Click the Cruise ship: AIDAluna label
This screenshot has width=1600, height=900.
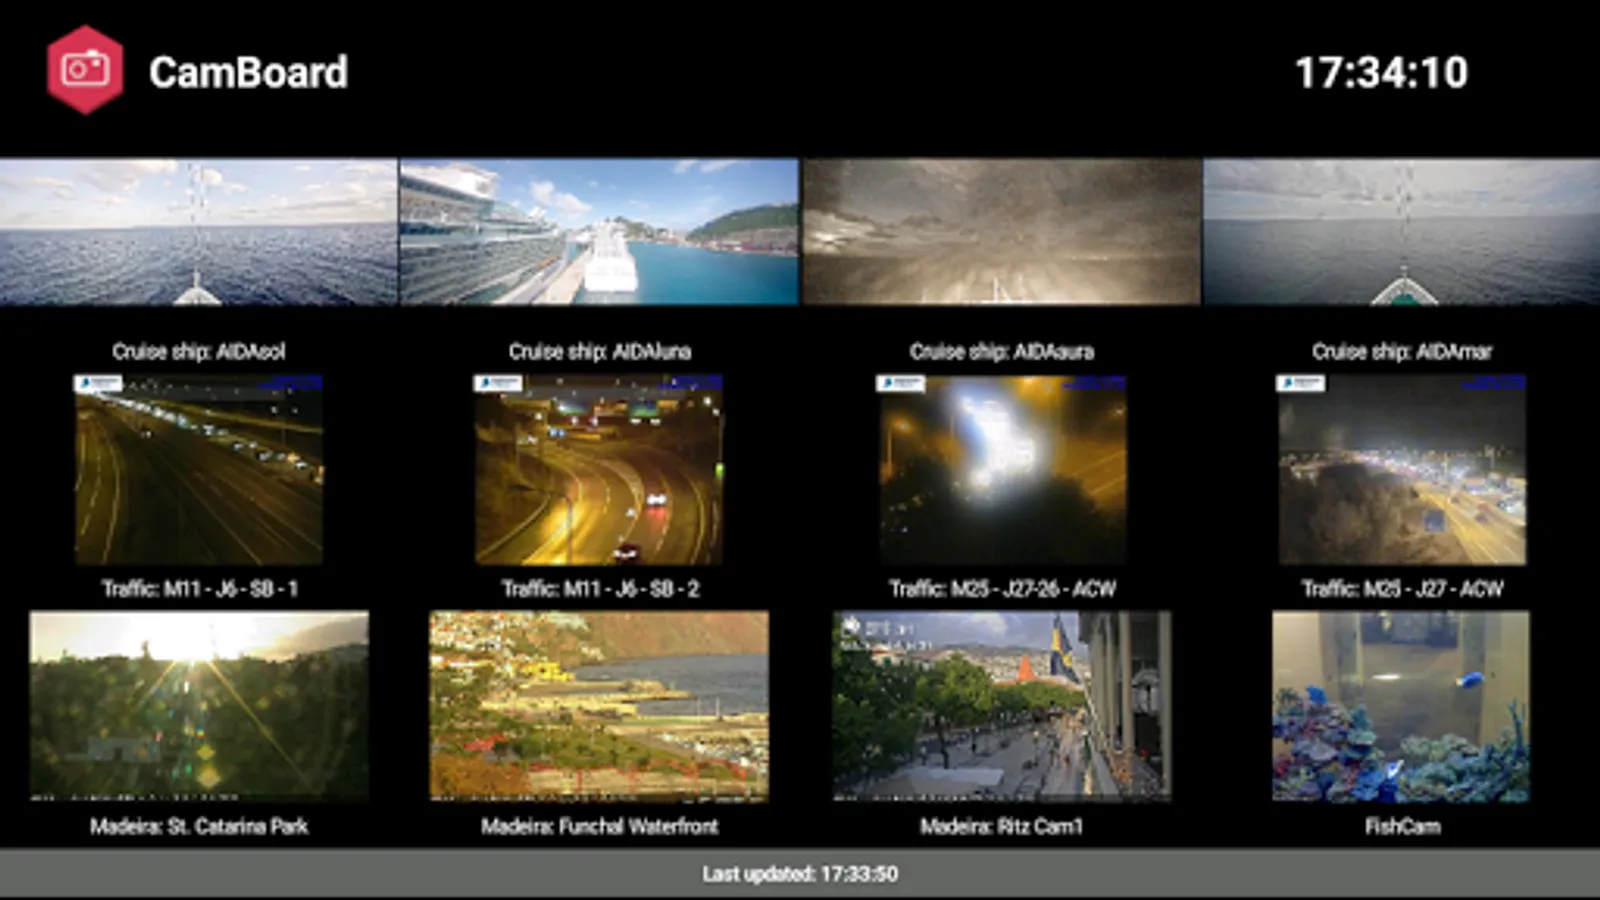click(x=599, y=351)
